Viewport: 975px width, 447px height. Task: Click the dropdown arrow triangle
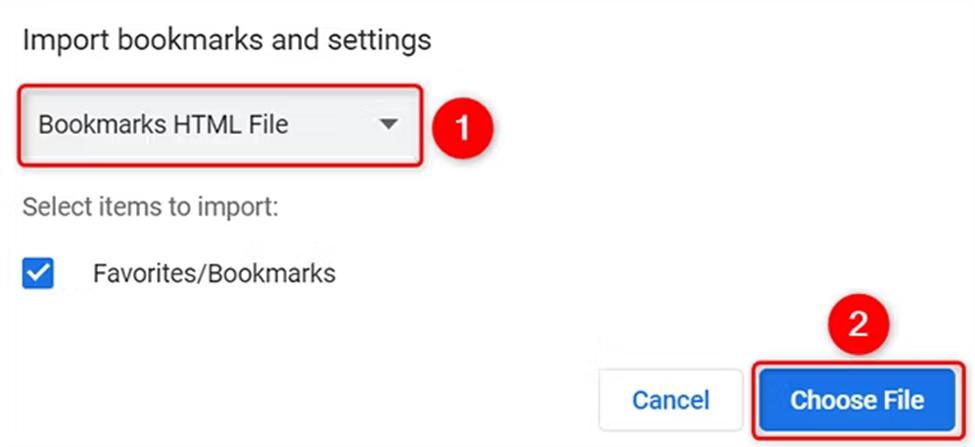tap(389, 125)
